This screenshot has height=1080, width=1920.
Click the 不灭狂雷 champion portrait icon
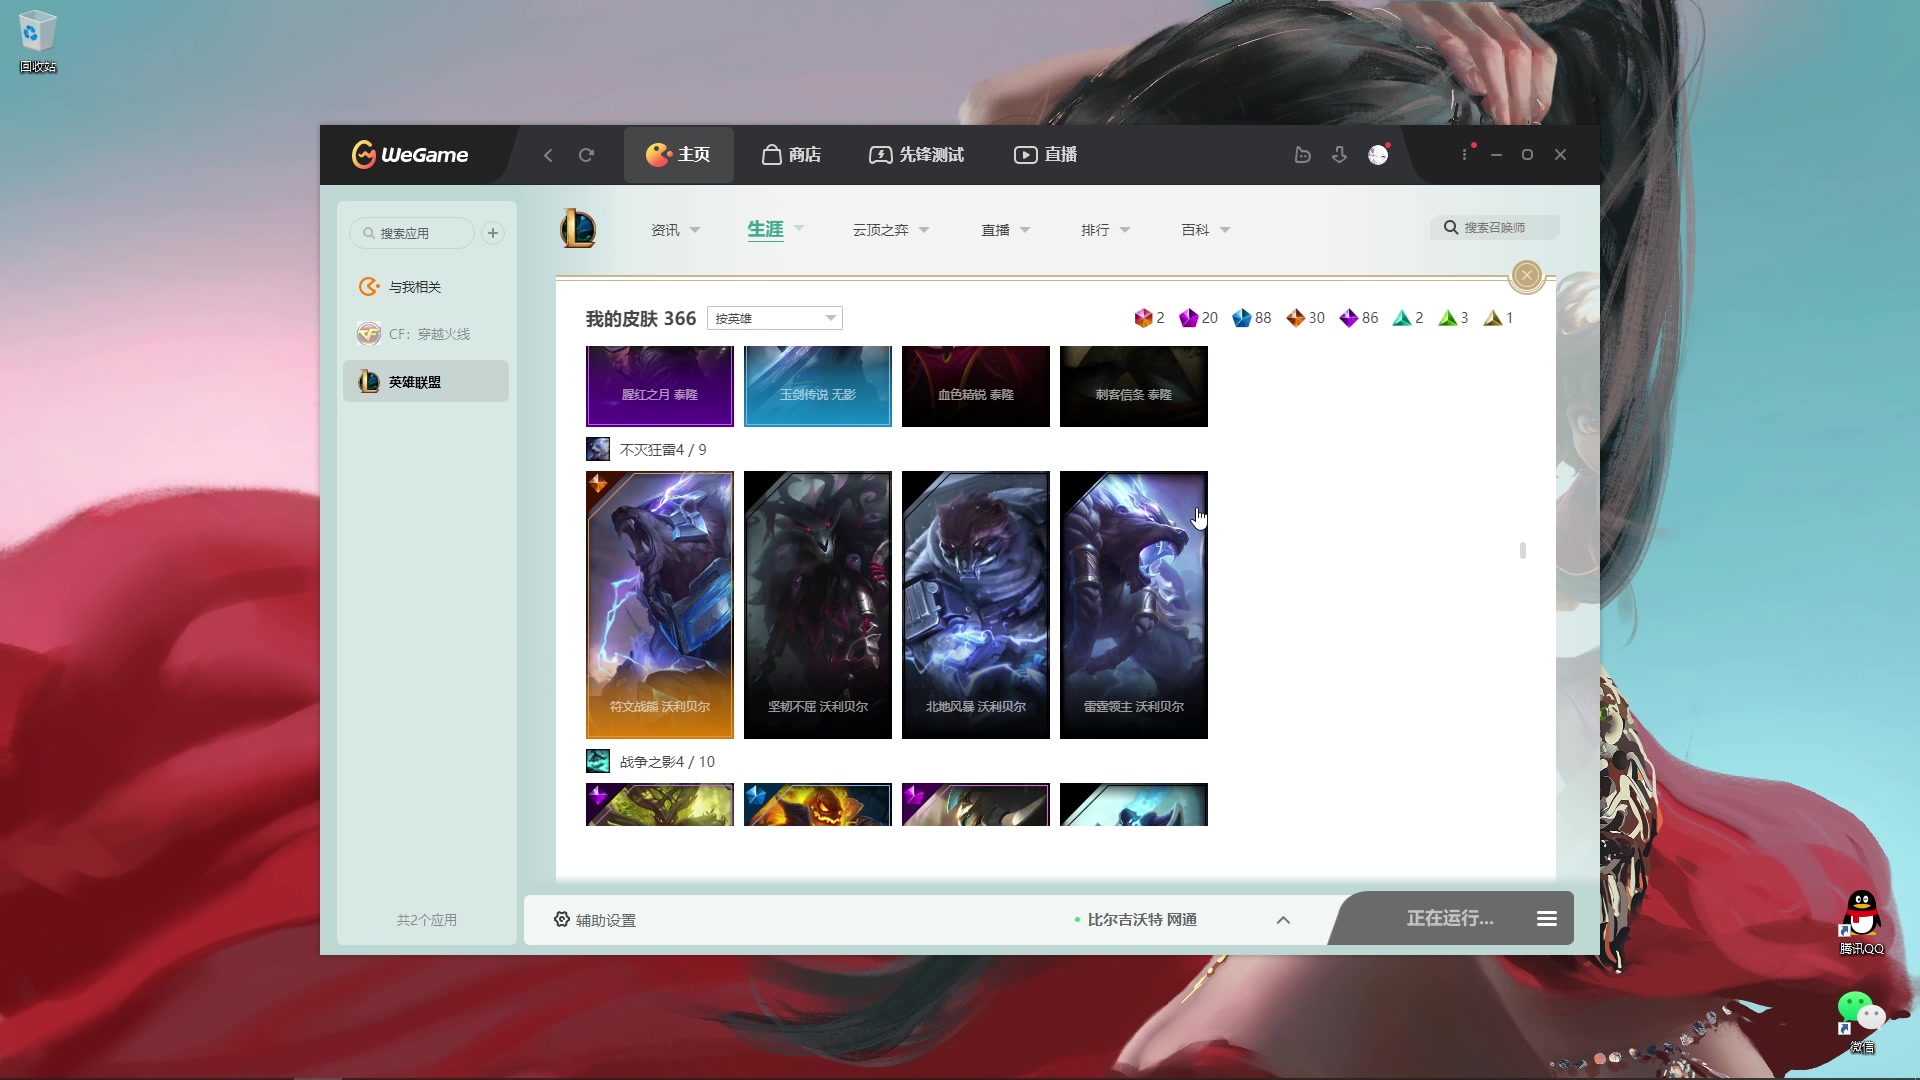click(598, 449)
